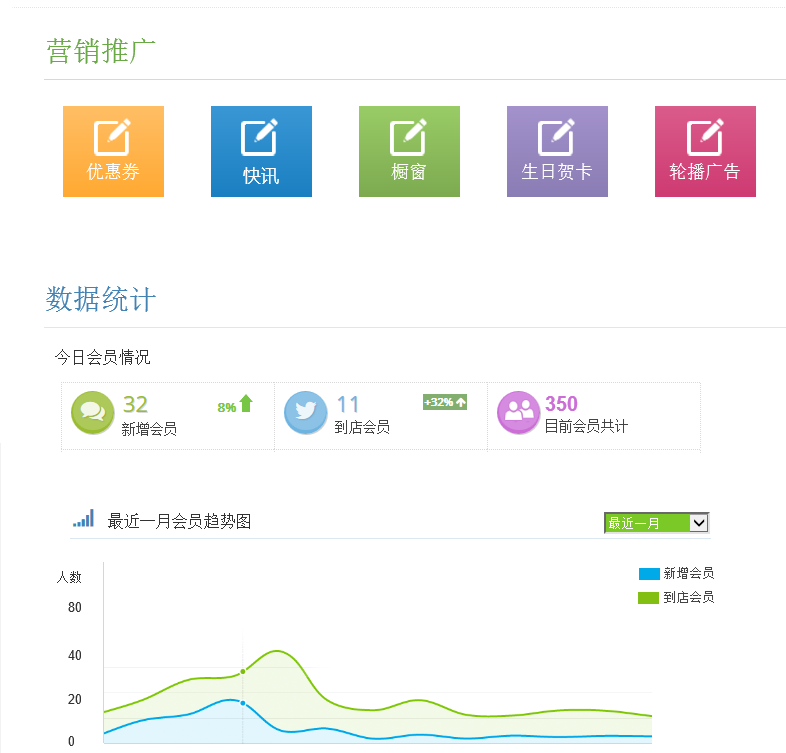Click the pencil edit icon on 轮播广告 tile

tap(705, 137)
